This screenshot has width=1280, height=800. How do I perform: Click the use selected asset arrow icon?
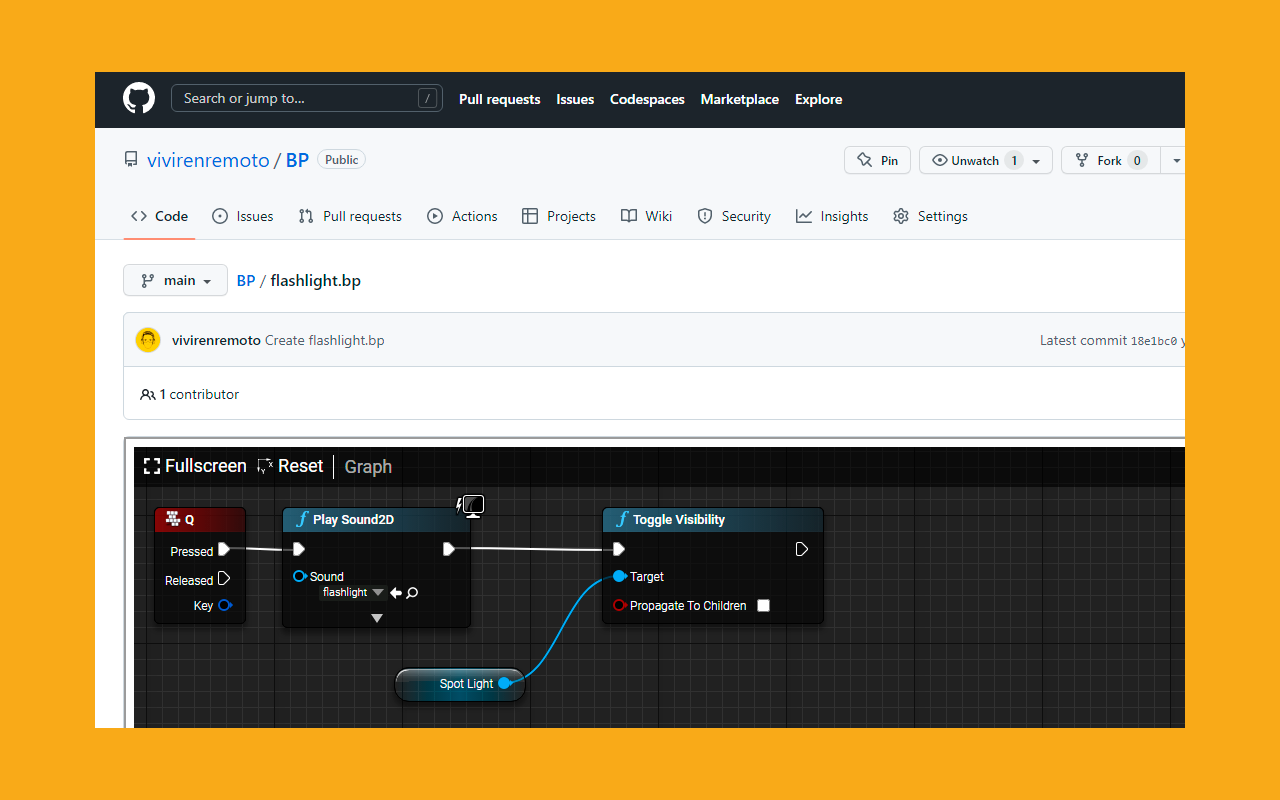tap(396, 593)
